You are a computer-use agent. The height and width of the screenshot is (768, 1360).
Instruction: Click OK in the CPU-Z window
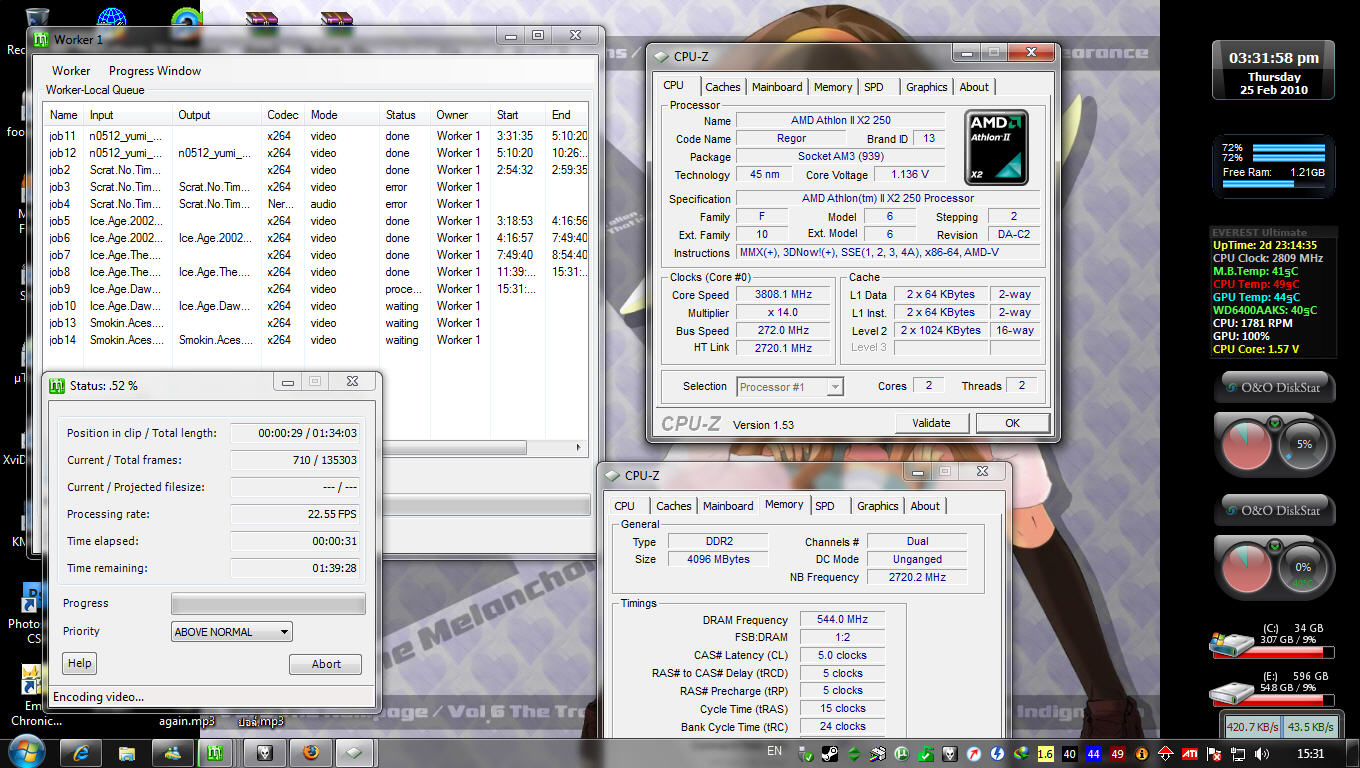coord(1012,423)
